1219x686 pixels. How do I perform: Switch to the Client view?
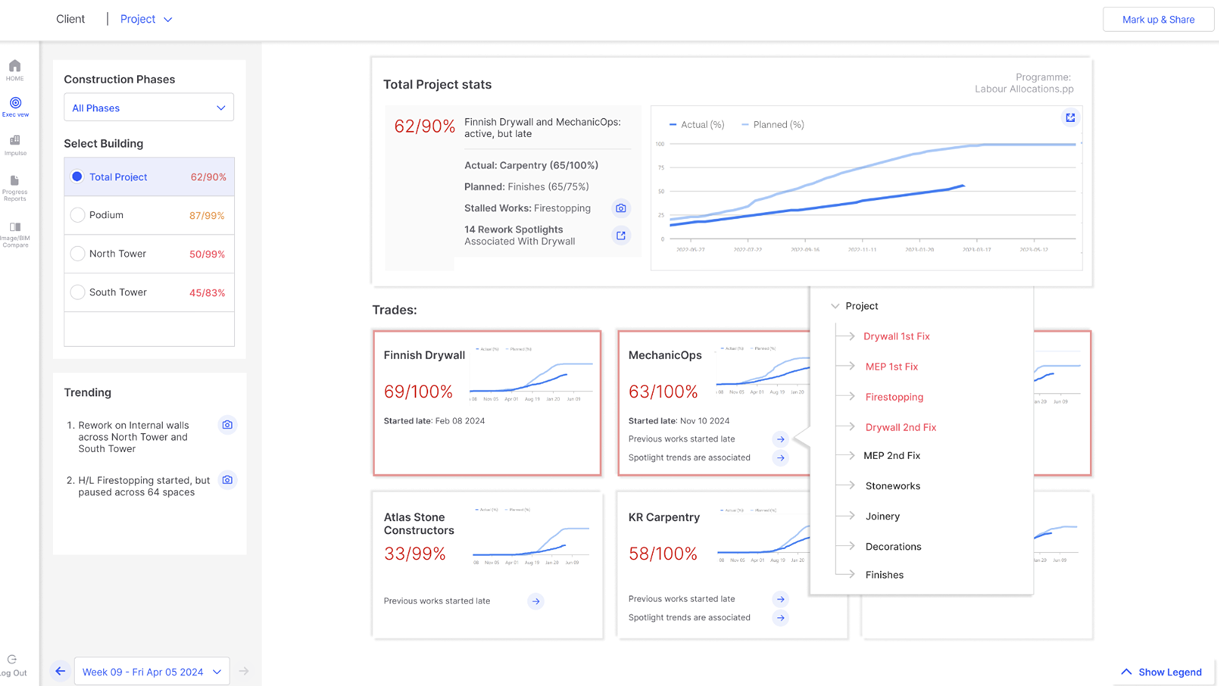(x=70, y=18)
